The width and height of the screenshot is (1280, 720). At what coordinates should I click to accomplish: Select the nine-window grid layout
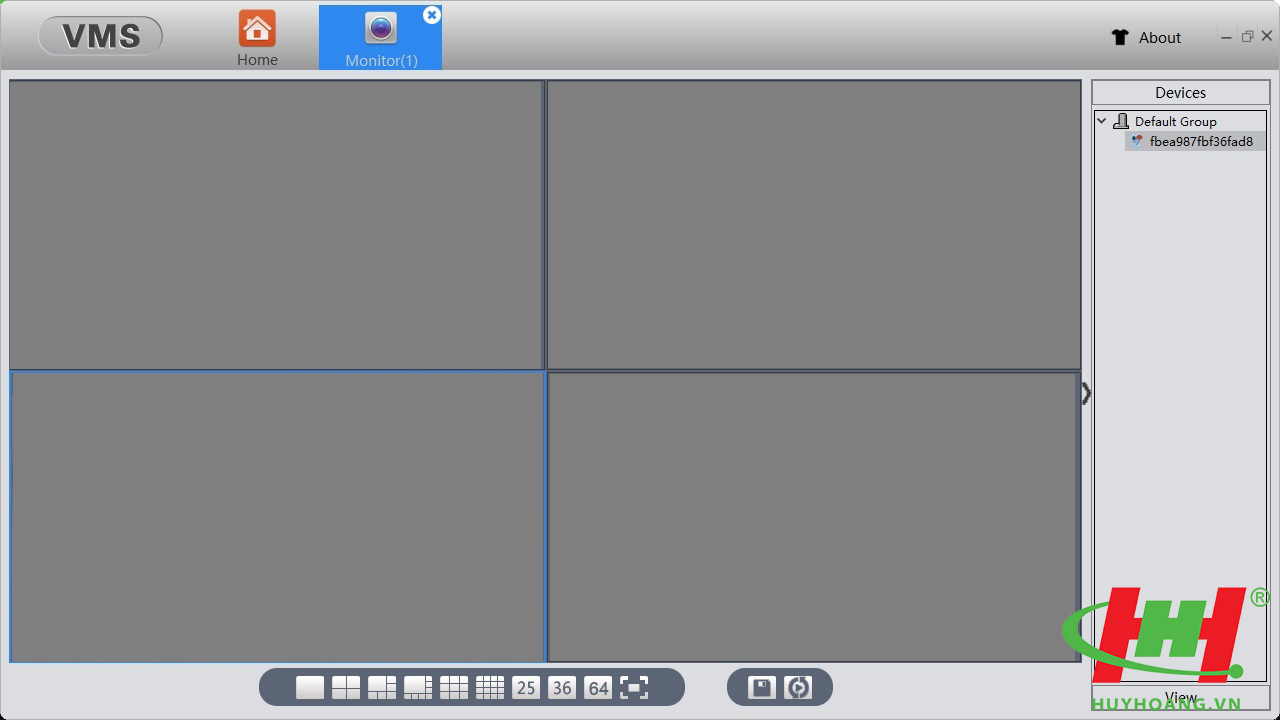[454, 687]
